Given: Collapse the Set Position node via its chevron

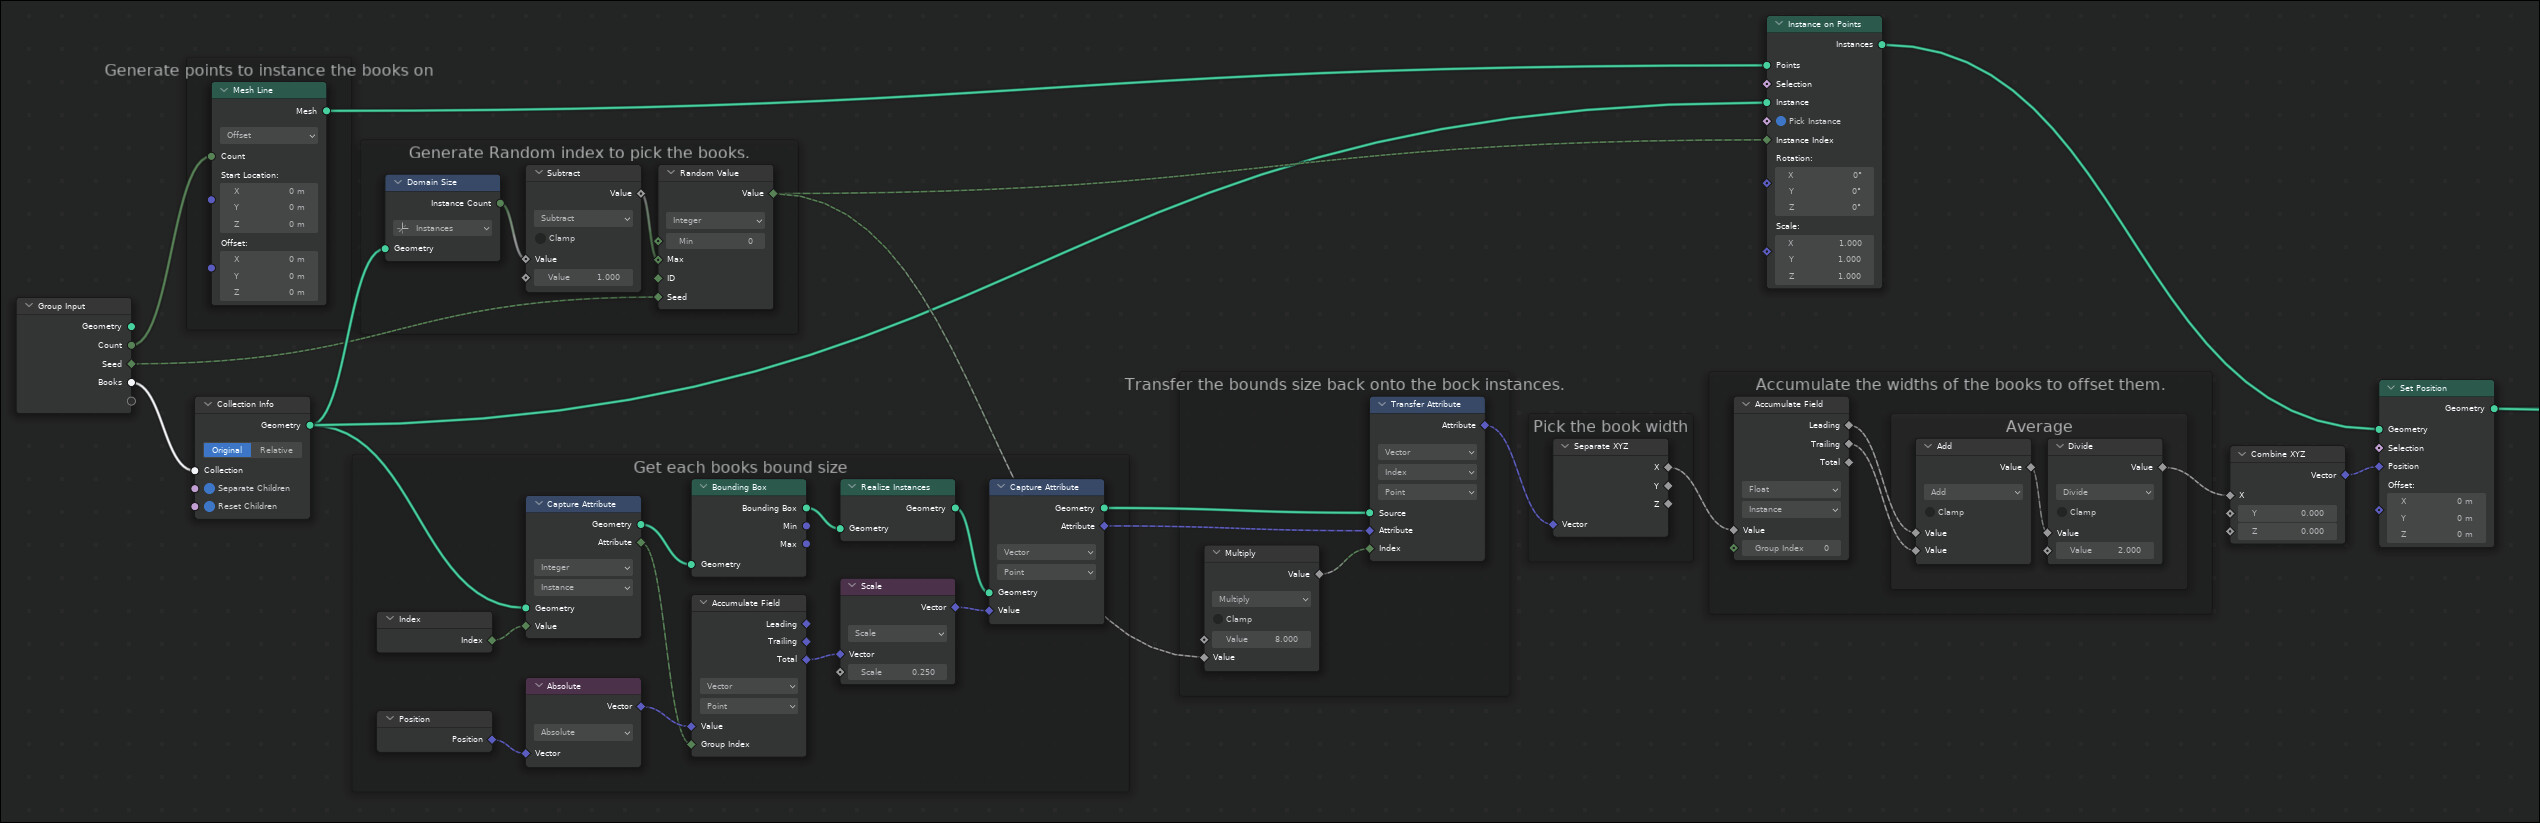Looking at the screenshot, I should coord(2391,388).
